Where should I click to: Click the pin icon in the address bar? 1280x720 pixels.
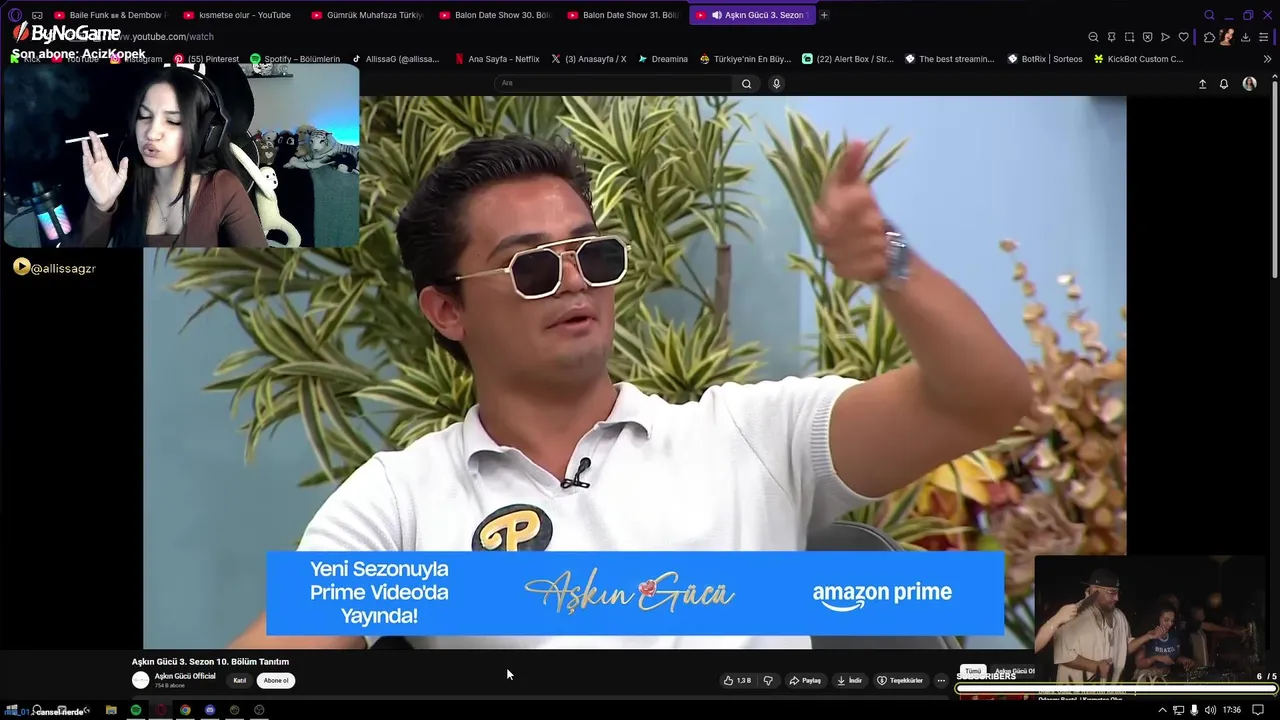(1111, 37)
